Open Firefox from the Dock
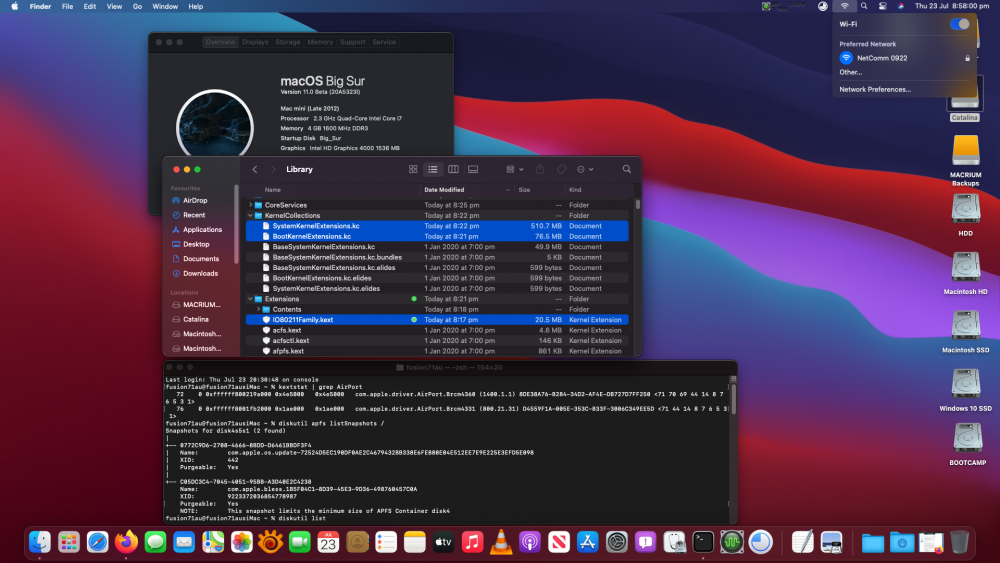 pyautogui.click(x=126, y=542)
